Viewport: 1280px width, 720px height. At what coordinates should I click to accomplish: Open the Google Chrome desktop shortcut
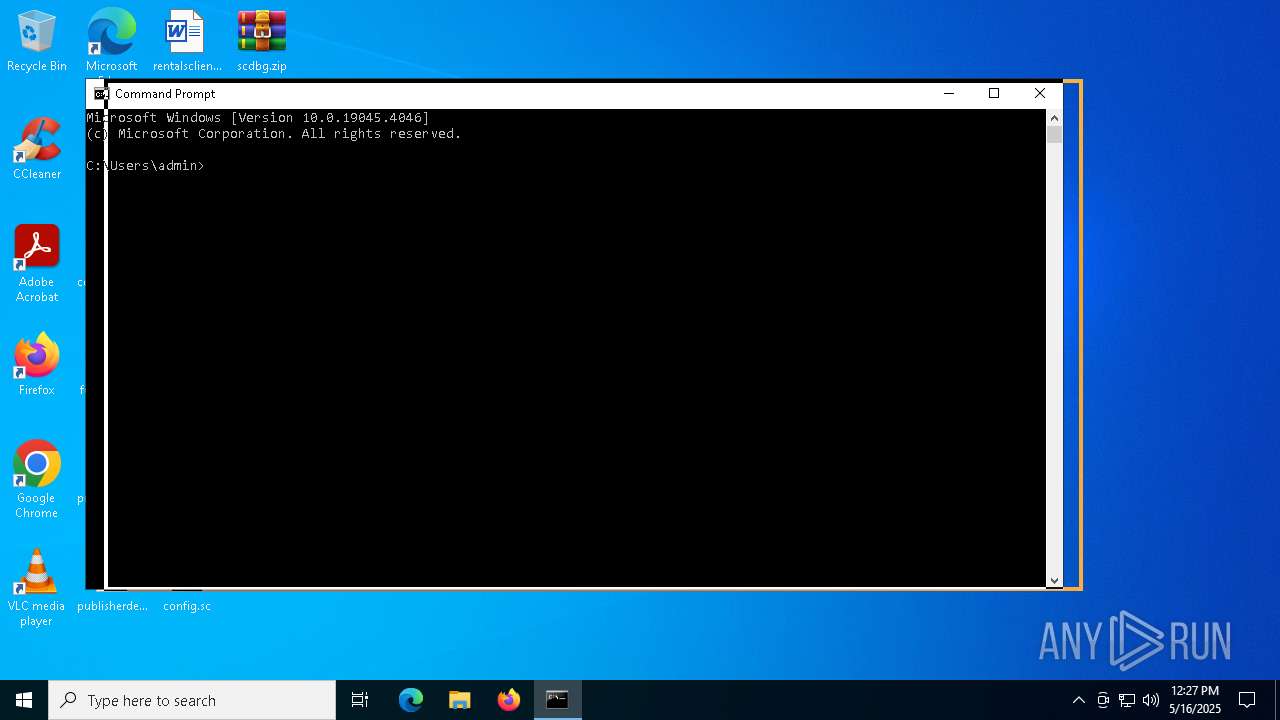point(37,480)
